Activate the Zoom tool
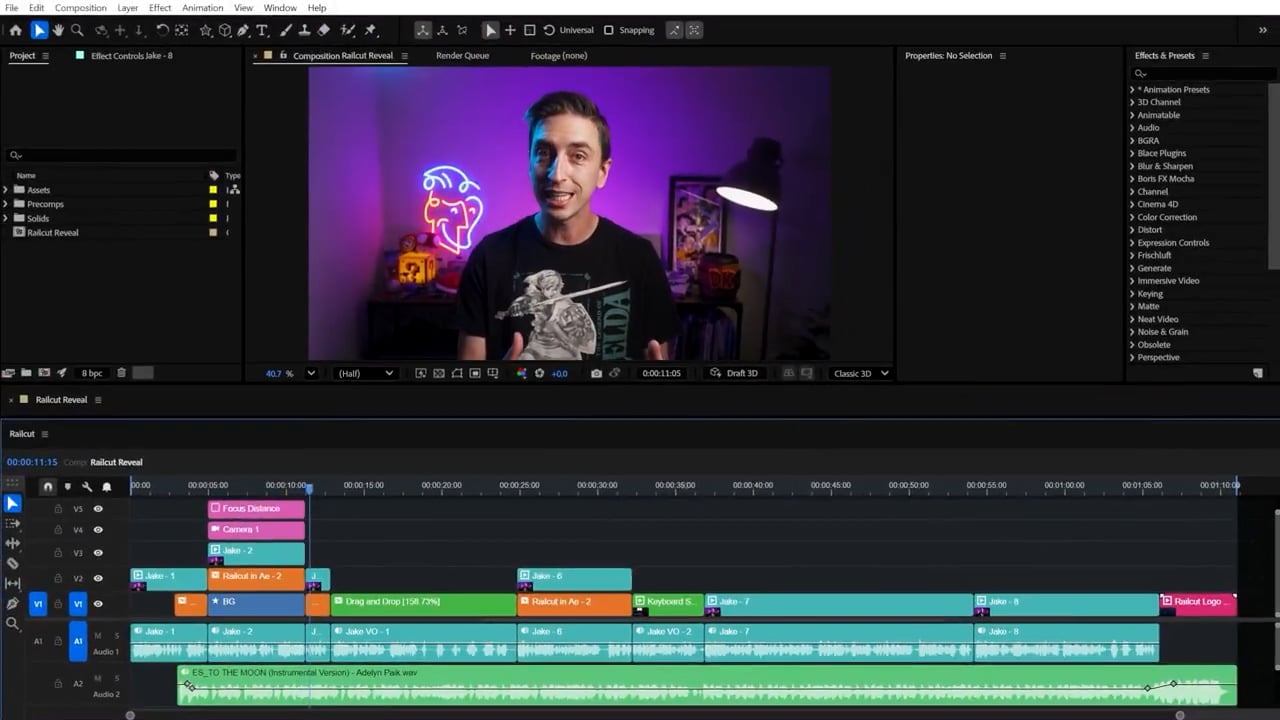Screen dimensions: 1280x720 point(76,30)
